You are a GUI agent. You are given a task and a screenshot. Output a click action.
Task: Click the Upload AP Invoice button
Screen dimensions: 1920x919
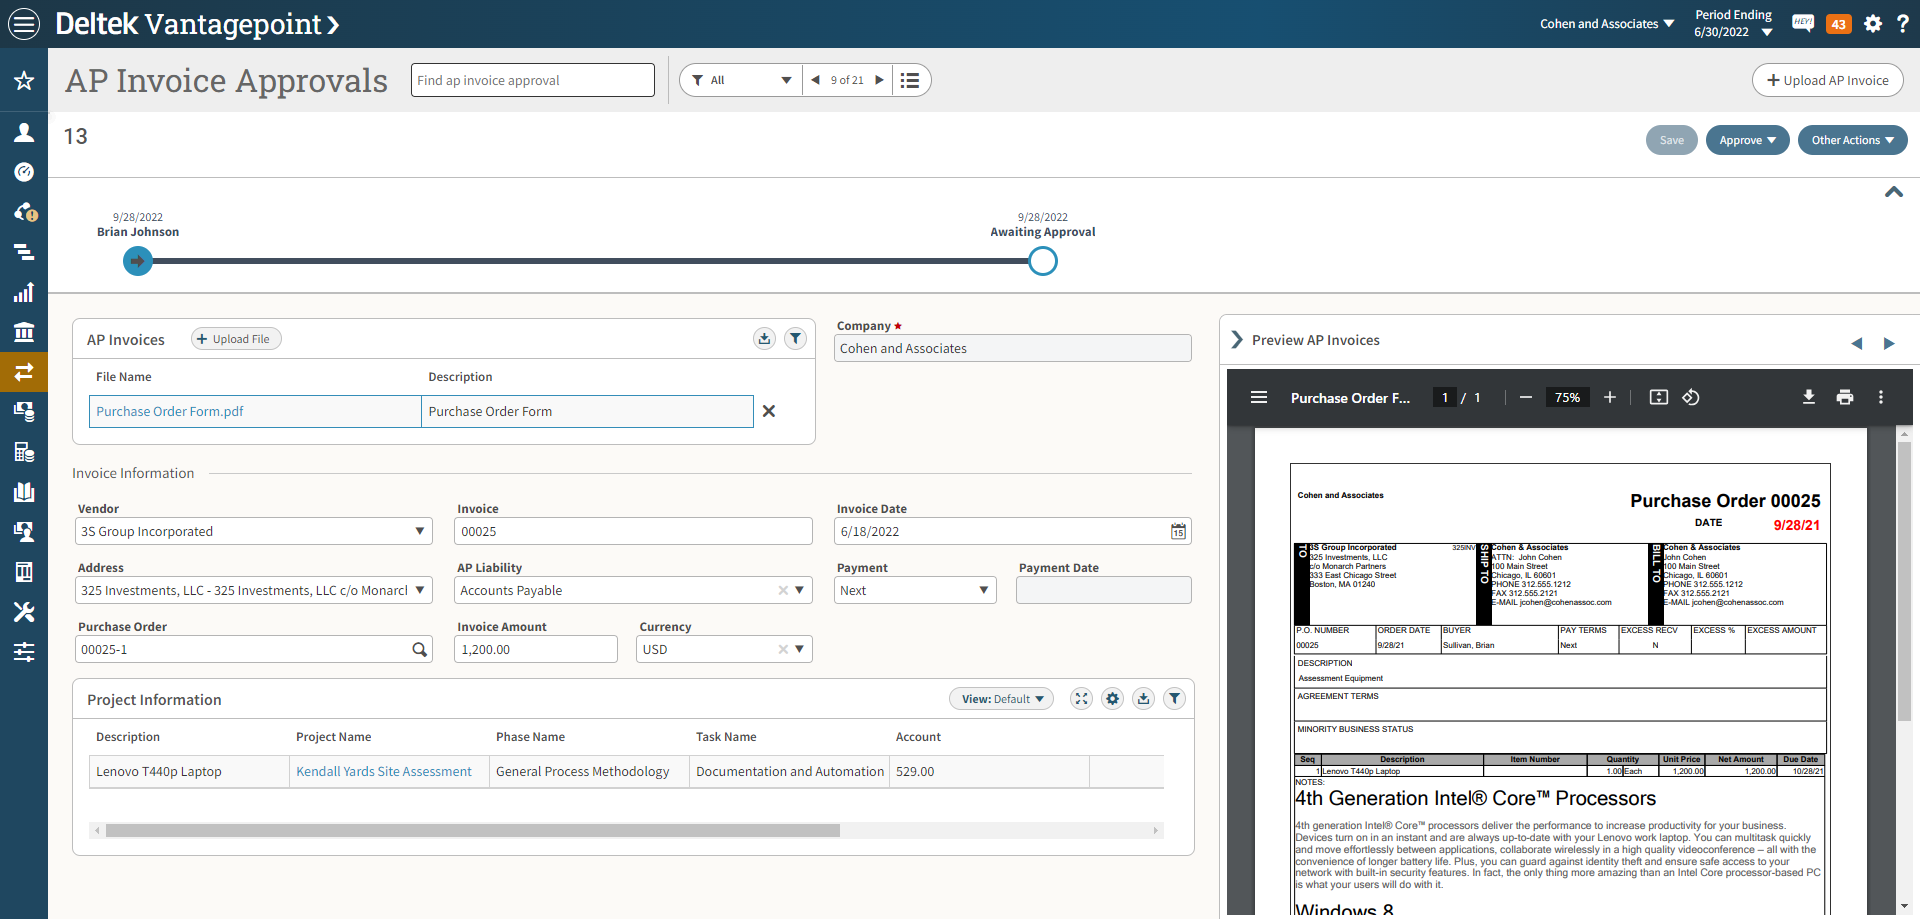pos(1827,80)
